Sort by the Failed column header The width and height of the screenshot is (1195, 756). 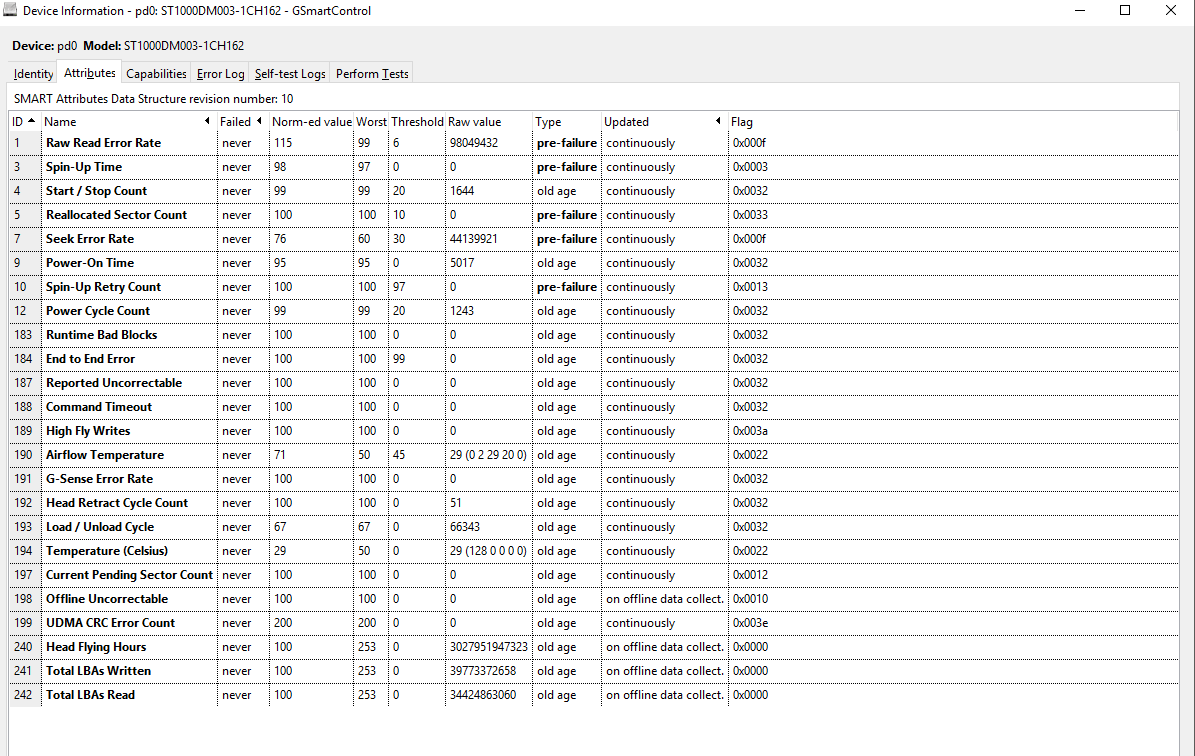pyautogui.click(x=241, y=122)
